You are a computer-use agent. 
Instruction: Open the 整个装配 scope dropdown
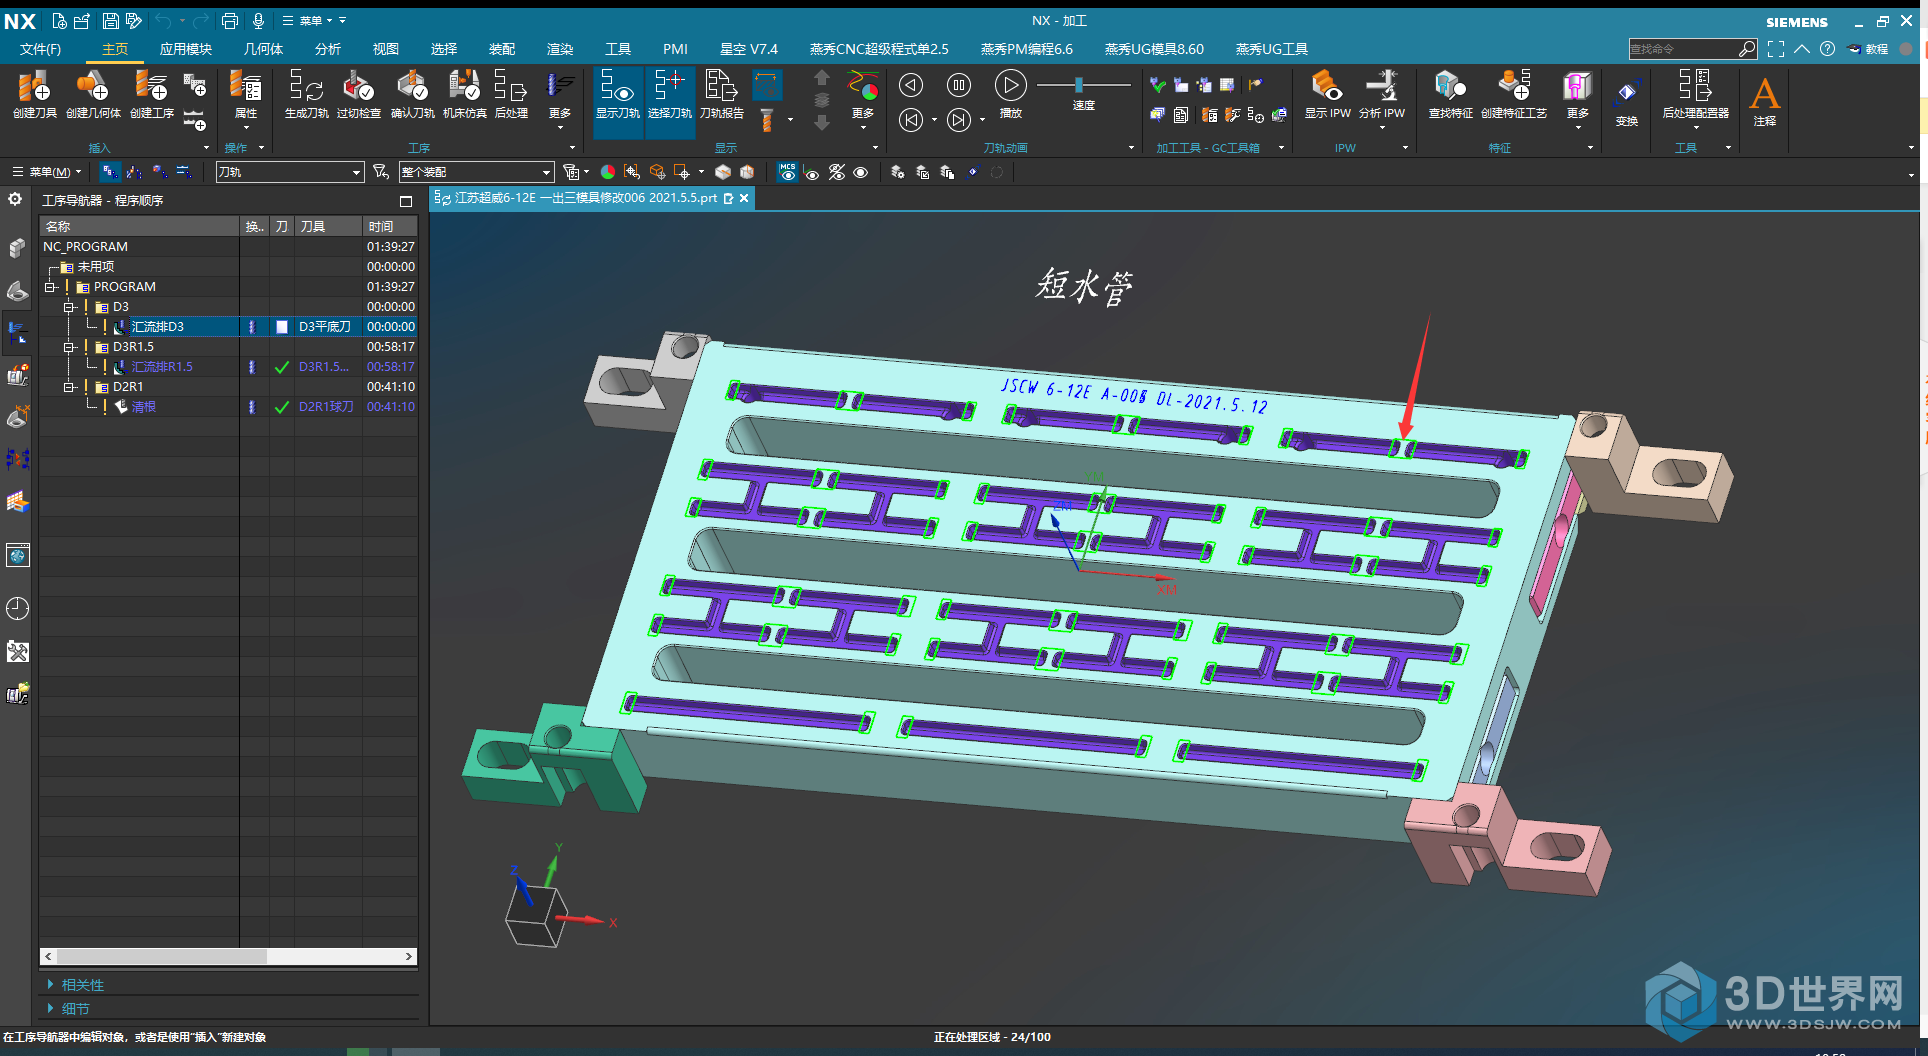476,172
